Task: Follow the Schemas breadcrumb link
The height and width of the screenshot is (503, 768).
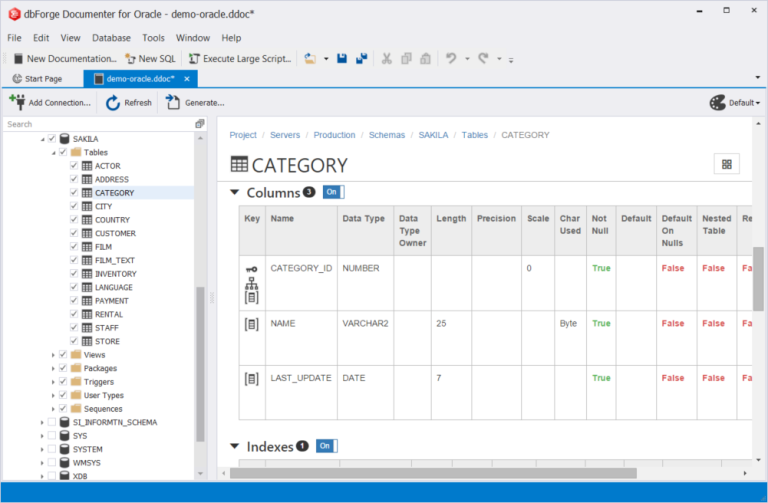Action: click(x=387, y=135)
